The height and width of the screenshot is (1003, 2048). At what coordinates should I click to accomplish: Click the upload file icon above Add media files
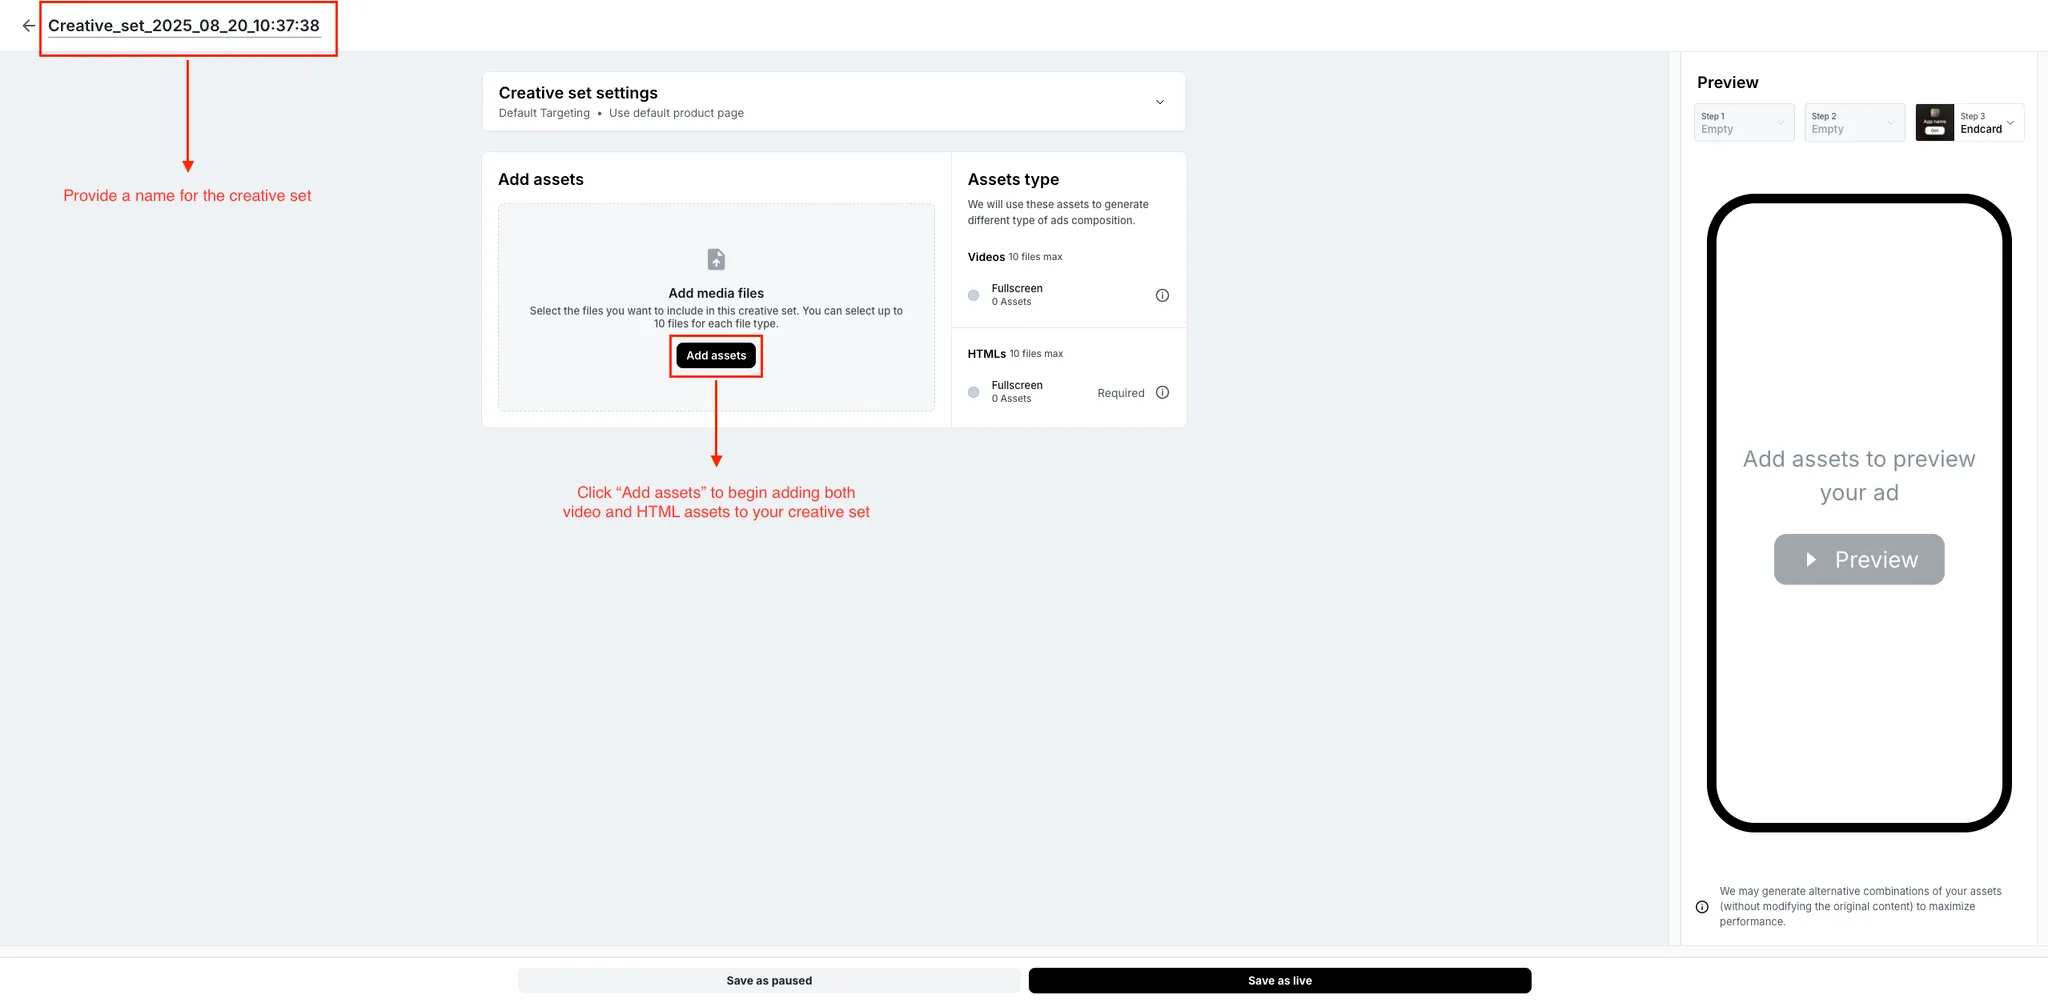716,259
